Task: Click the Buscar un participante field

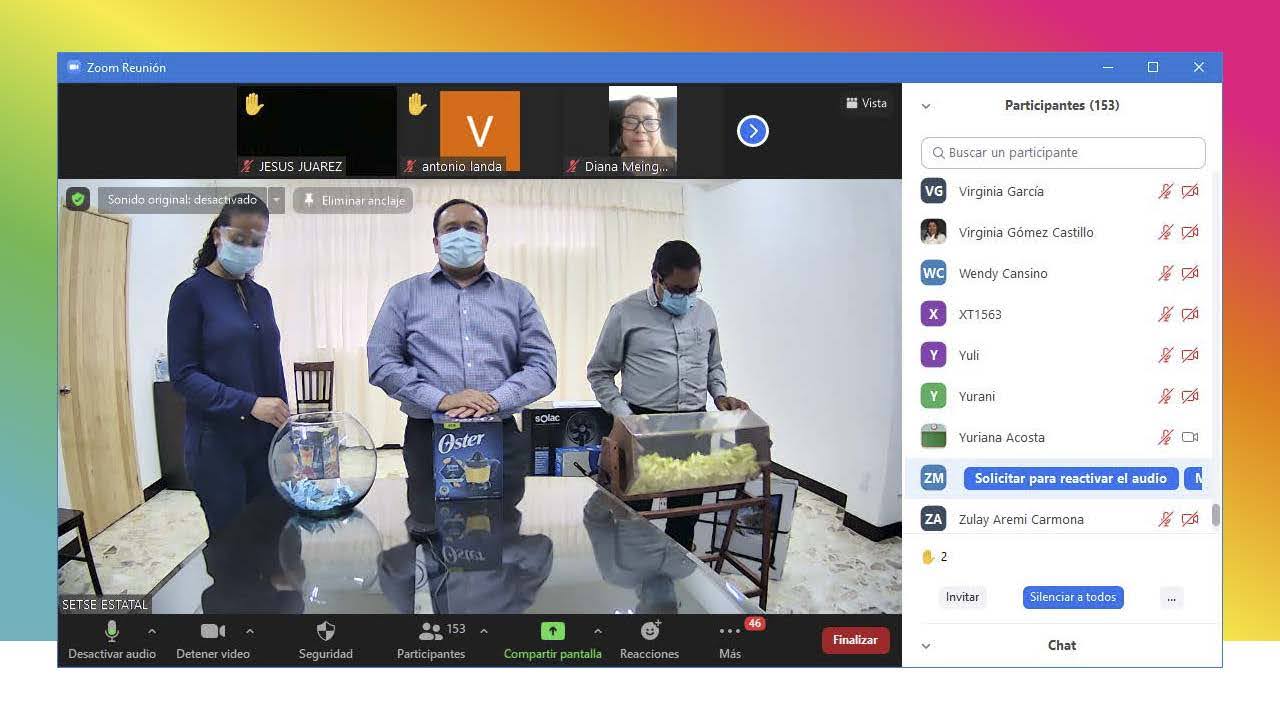Action: [1063, 153]
